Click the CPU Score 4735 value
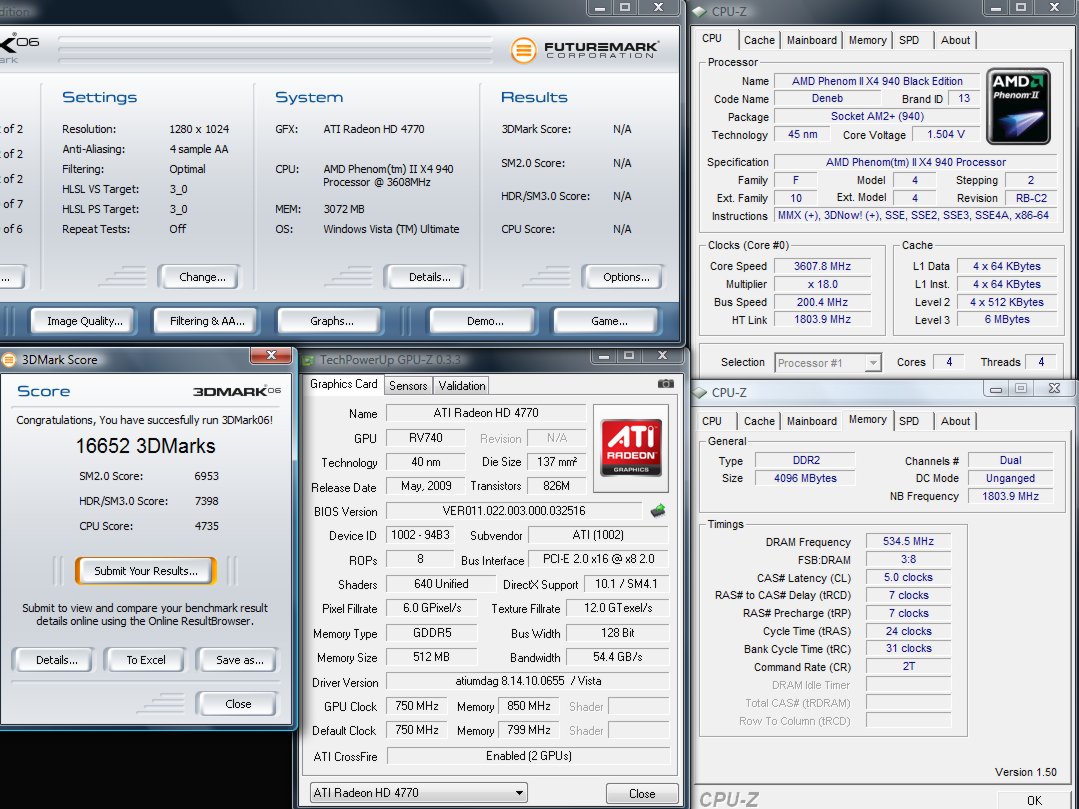Image resolution: width=1079 pixels, height=809 pixels. pos(206,526)
